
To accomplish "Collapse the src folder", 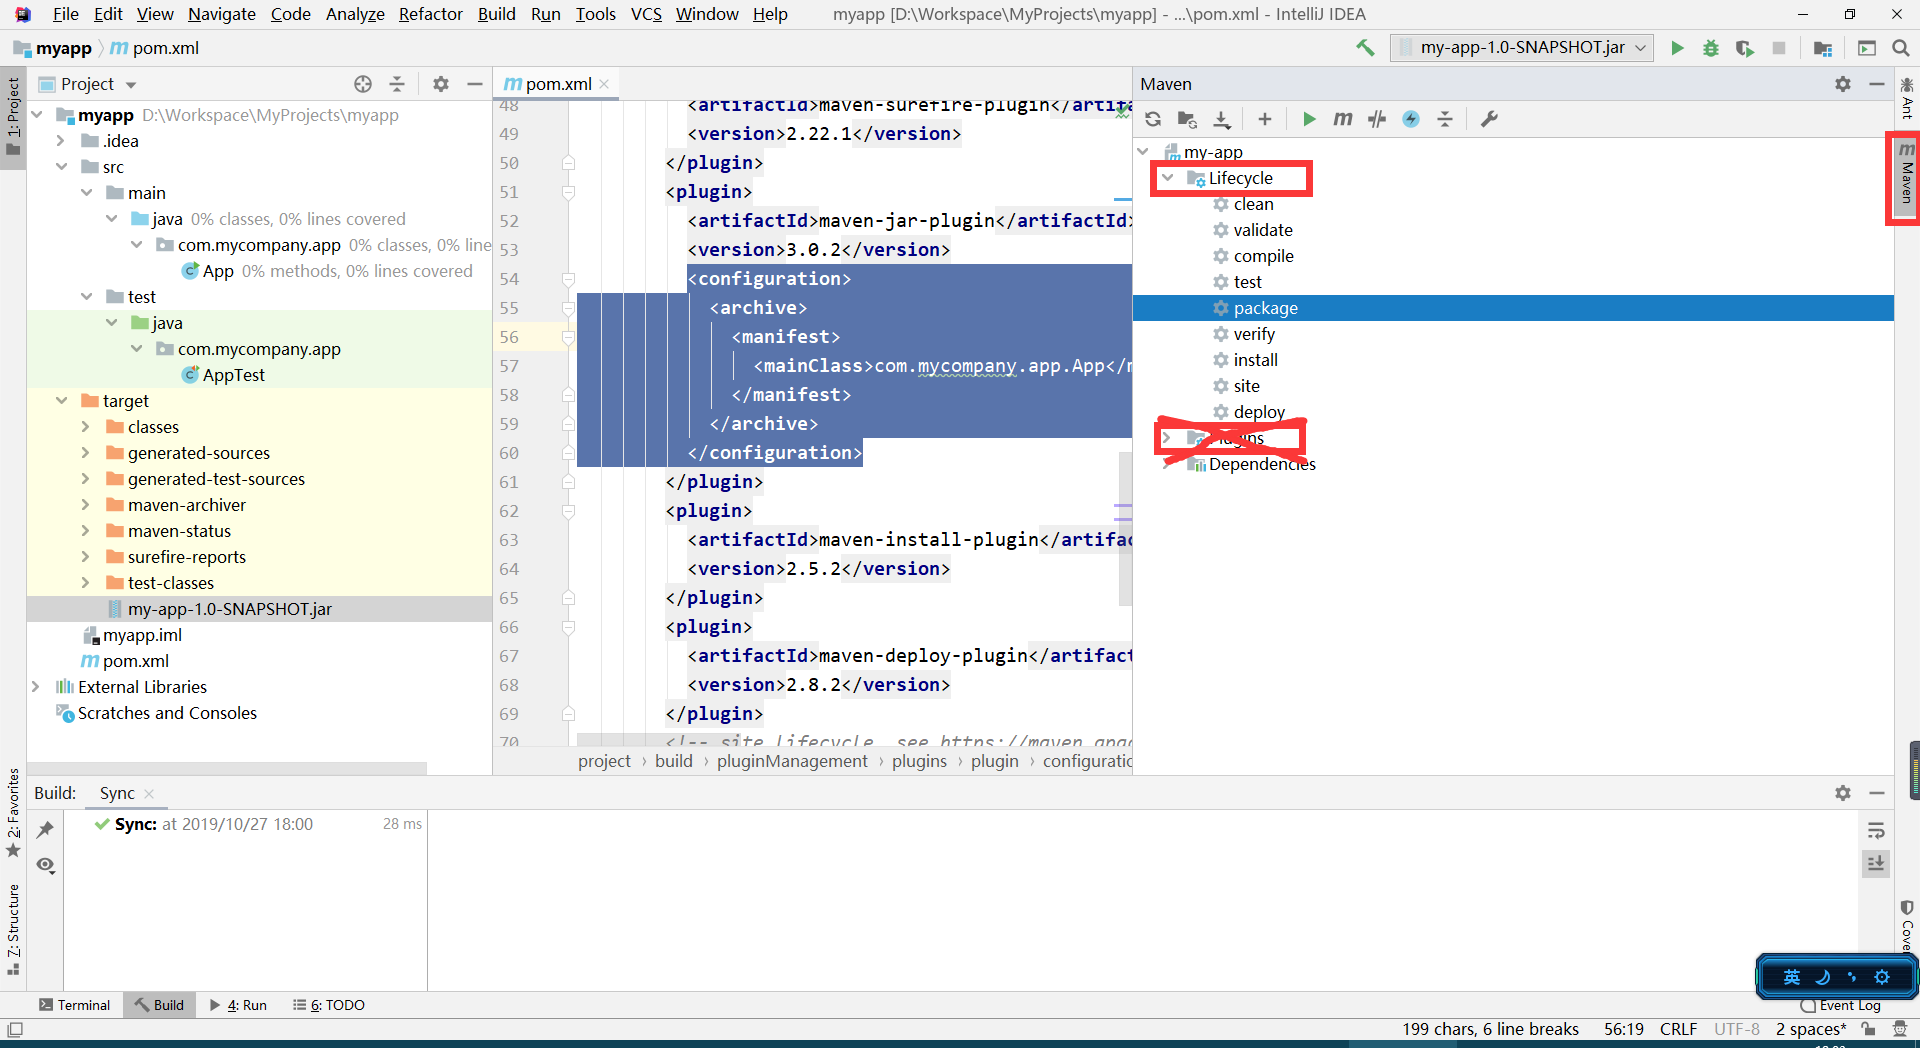I will tap(61, 167).
